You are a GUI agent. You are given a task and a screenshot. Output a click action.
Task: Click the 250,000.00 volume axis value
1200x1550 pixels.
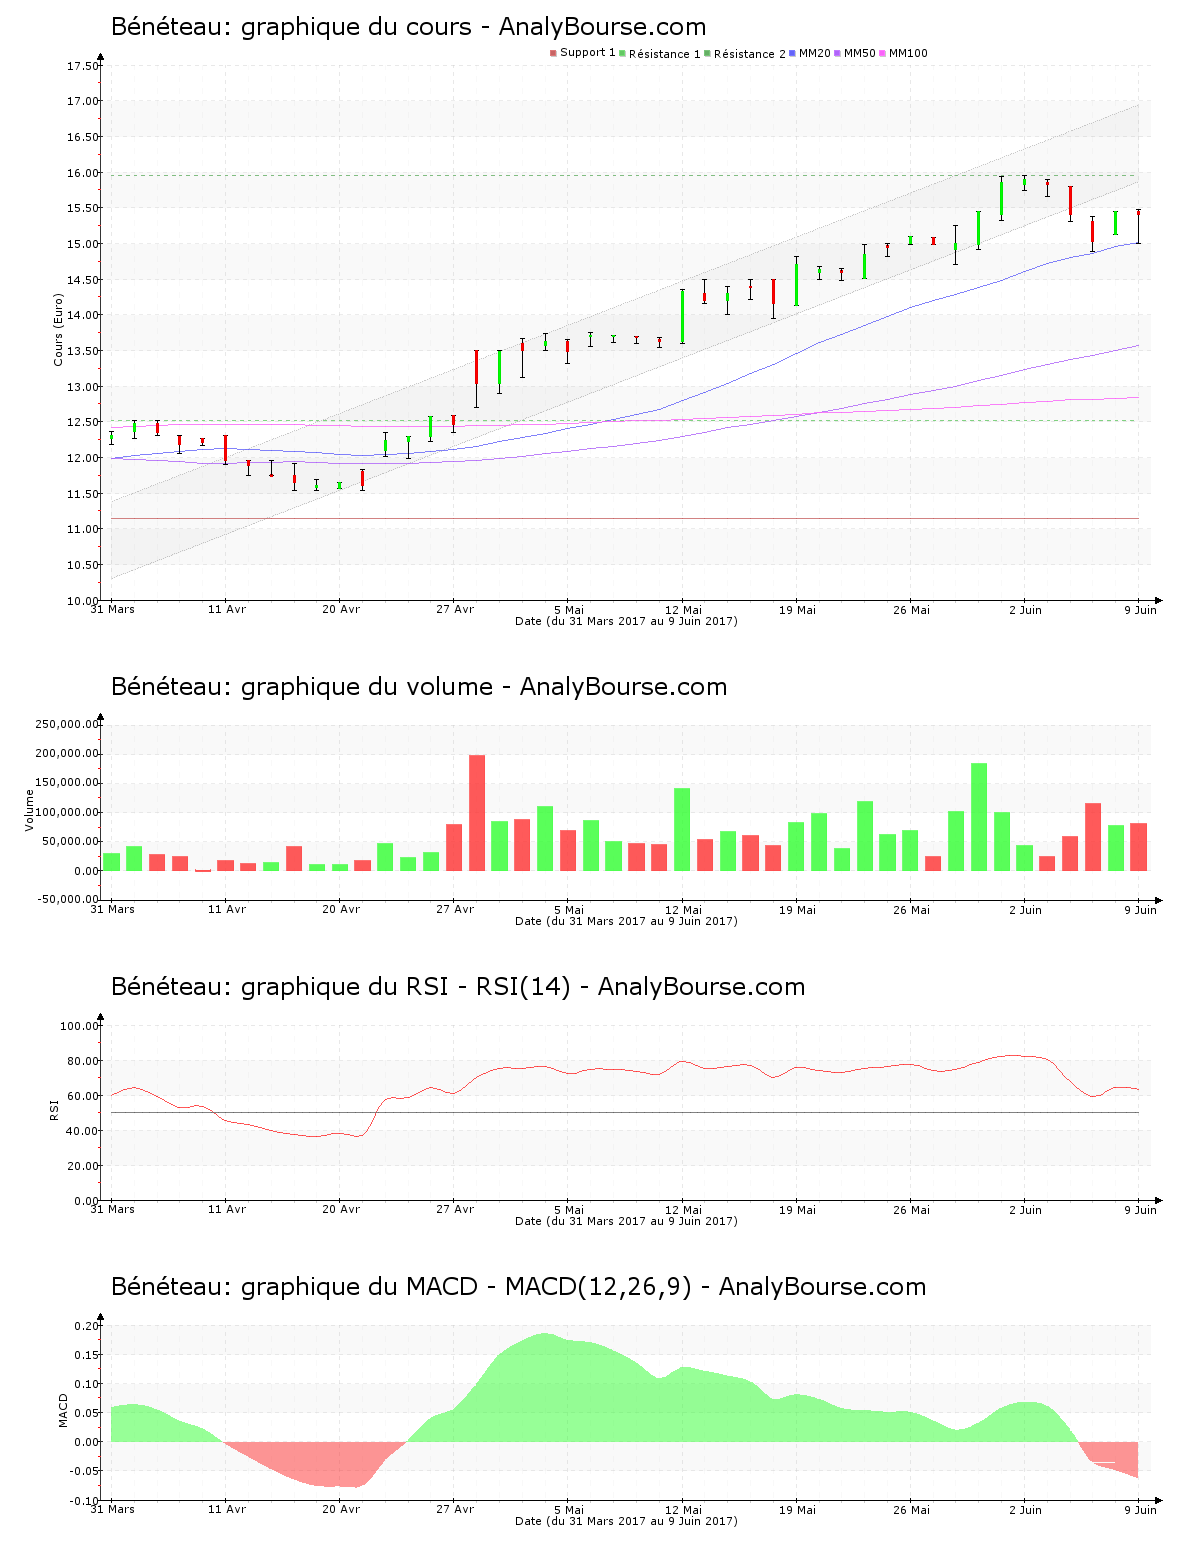coord(66,724)
